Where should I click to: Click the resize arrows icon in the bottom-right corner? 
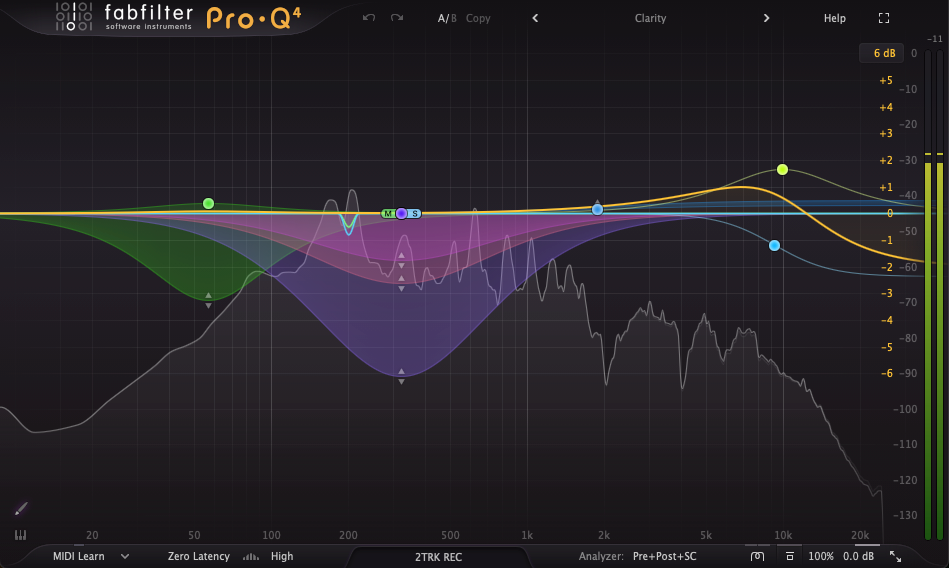point(895,556)
